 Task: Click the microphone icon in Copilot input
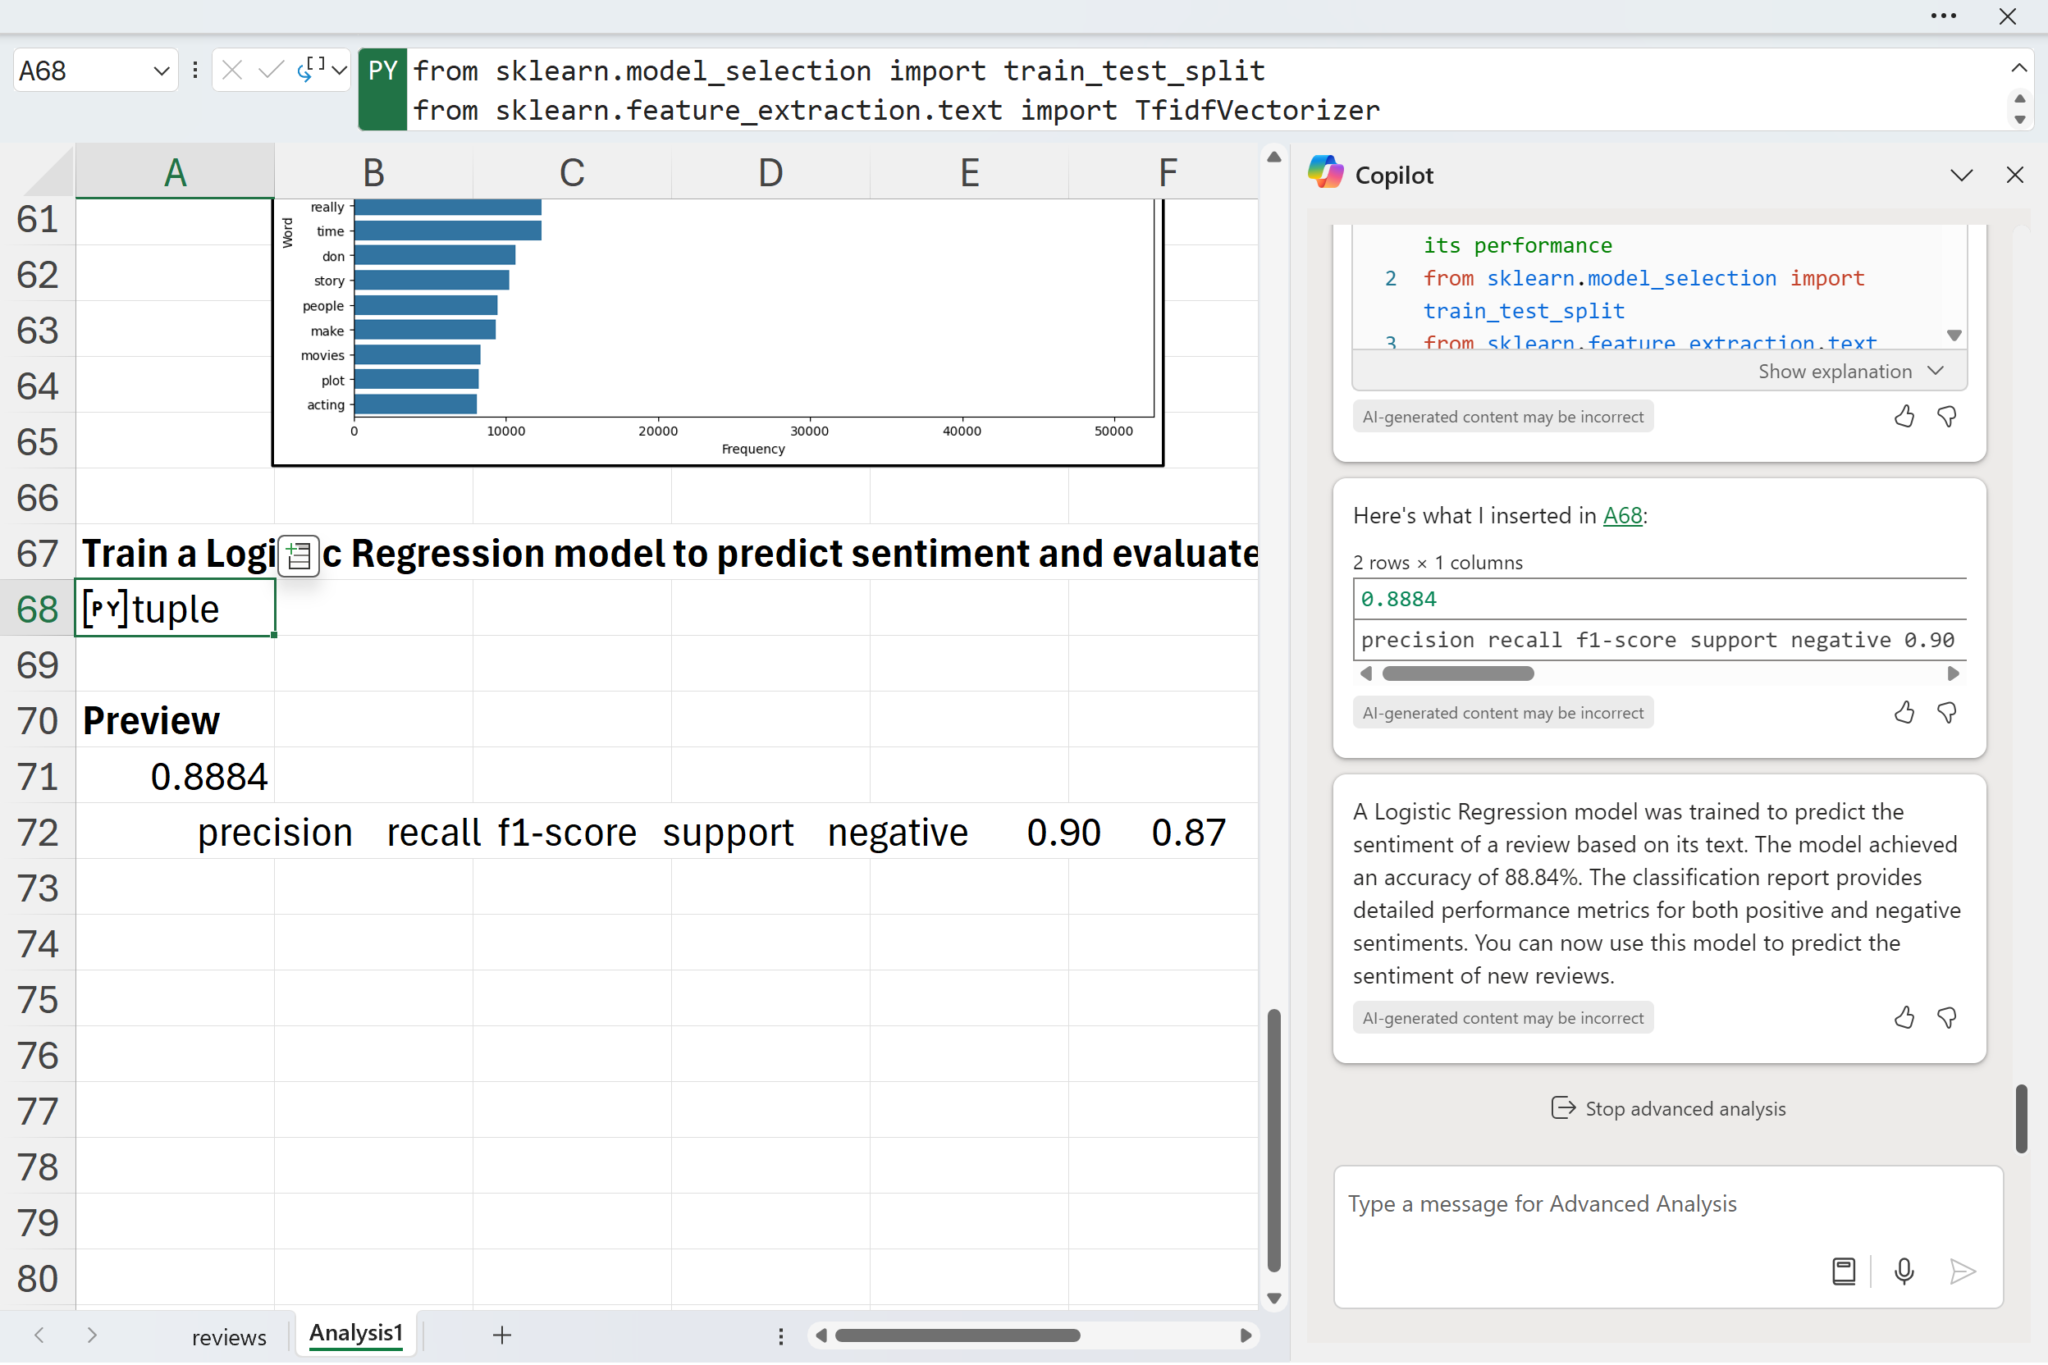point(1904,1271)
